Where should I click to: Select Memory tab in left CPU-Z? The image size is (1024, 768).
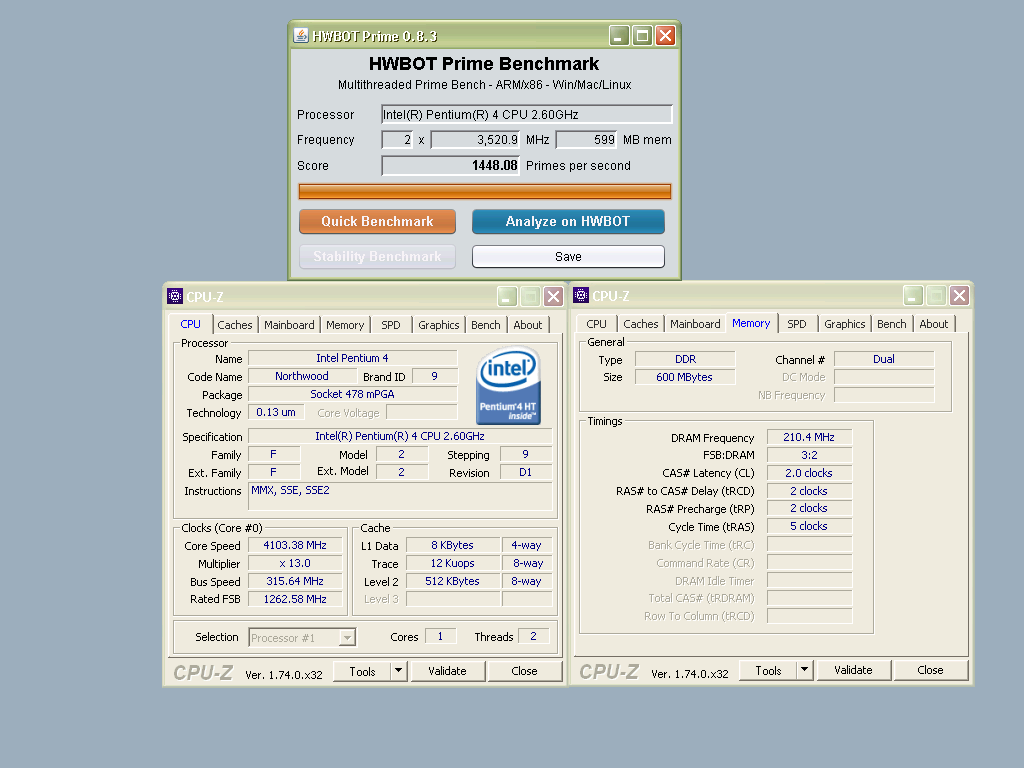click(345, 325)
